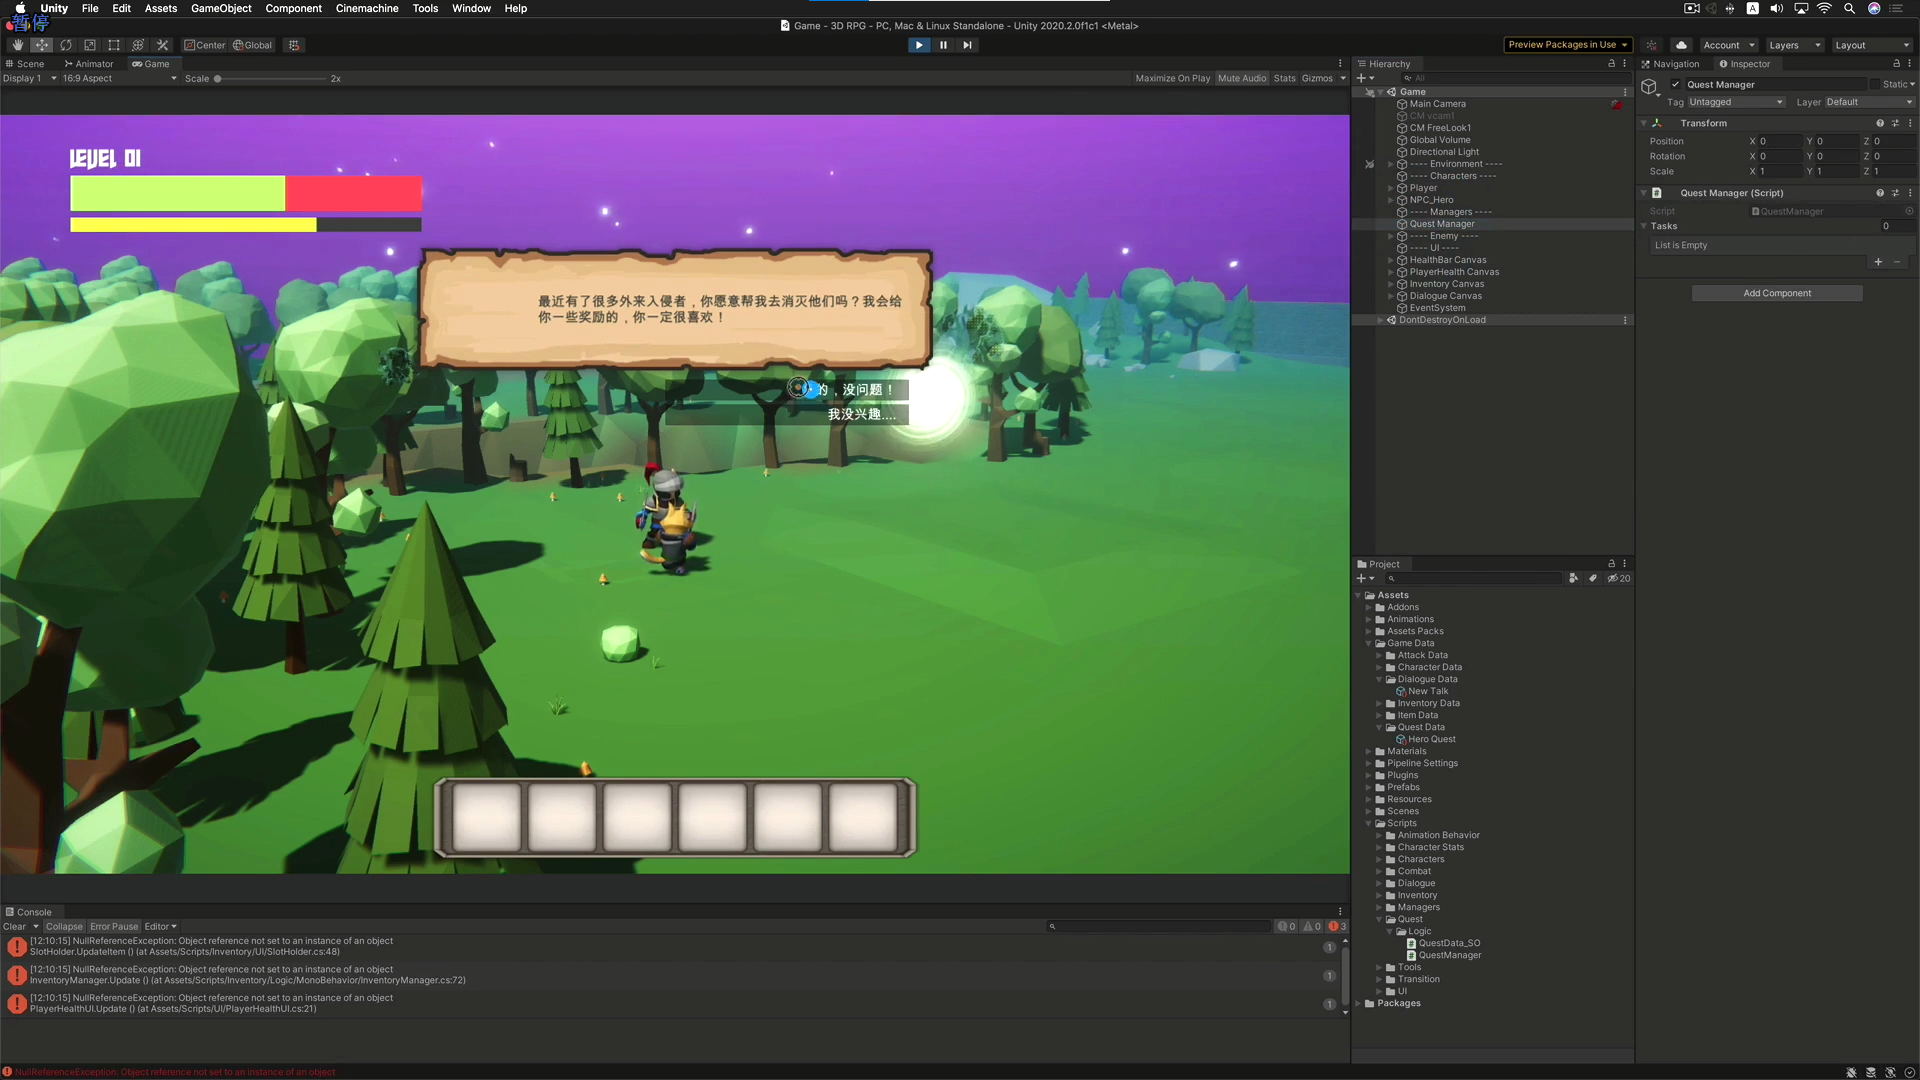Select the Hand tool in toolbar
This screenshot has width=1920, height=1080.
click(x=17, y=45)
